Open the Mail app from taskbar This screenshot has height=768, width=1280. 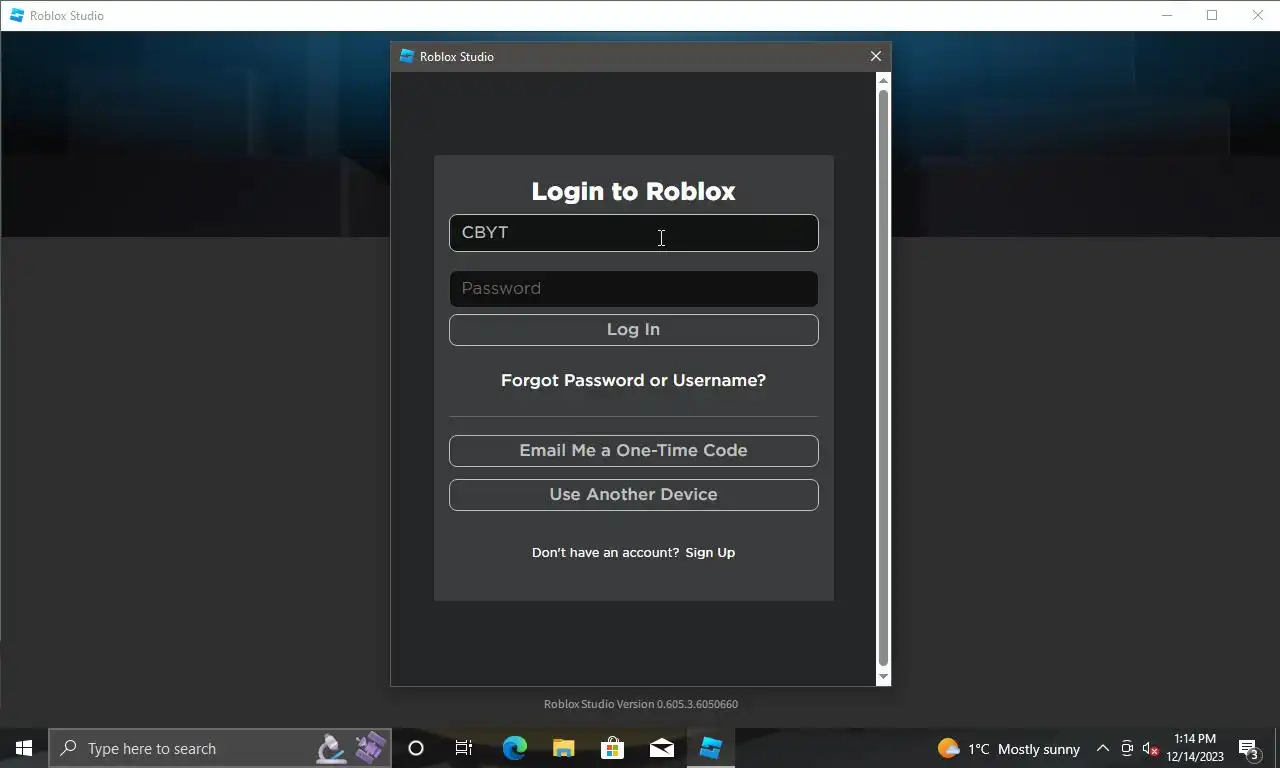coord(661,748)
